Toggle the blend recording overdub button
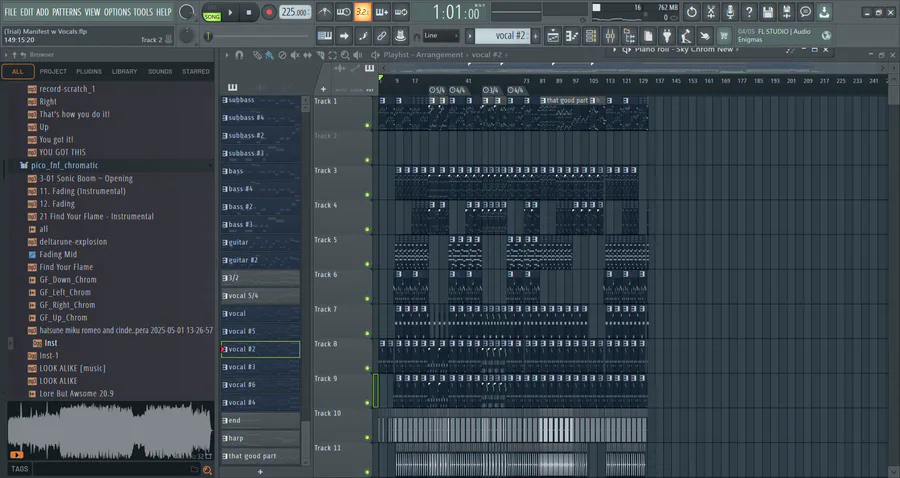This screenshot has height=478, width=900. (382, 12)
